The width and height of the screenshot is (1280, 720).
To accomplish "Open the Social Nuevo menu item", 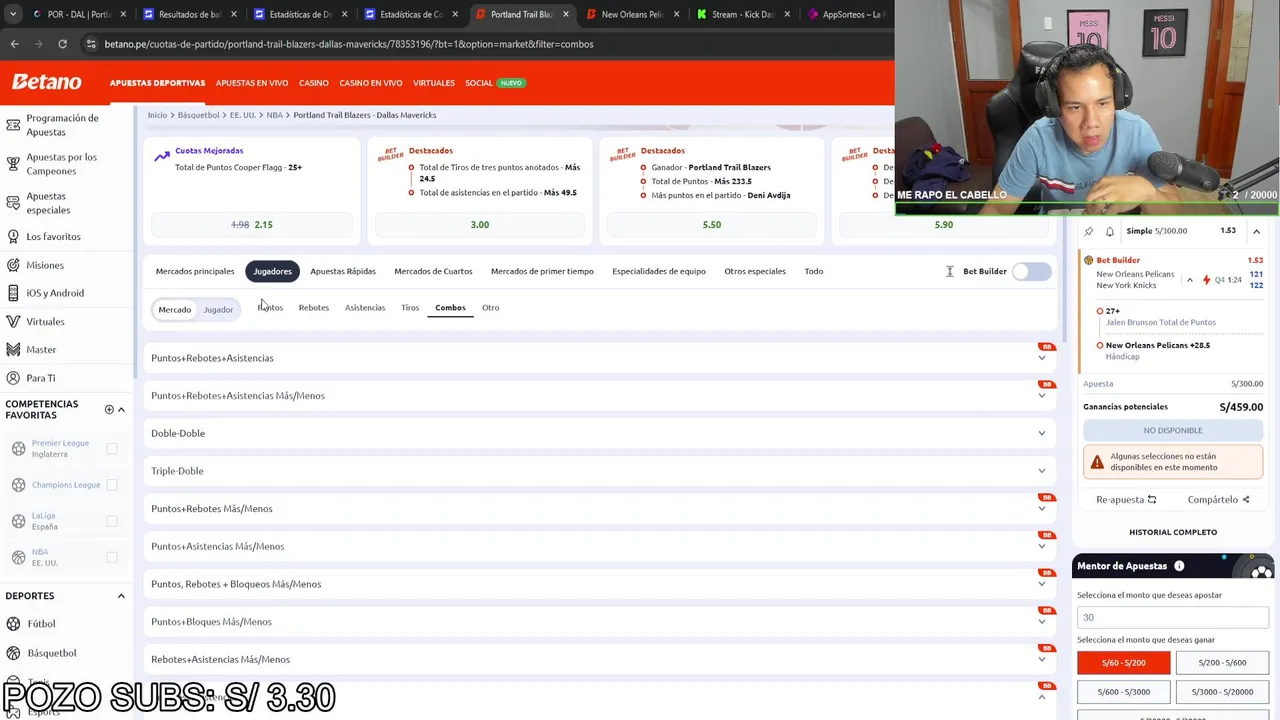I will (495, 83).
